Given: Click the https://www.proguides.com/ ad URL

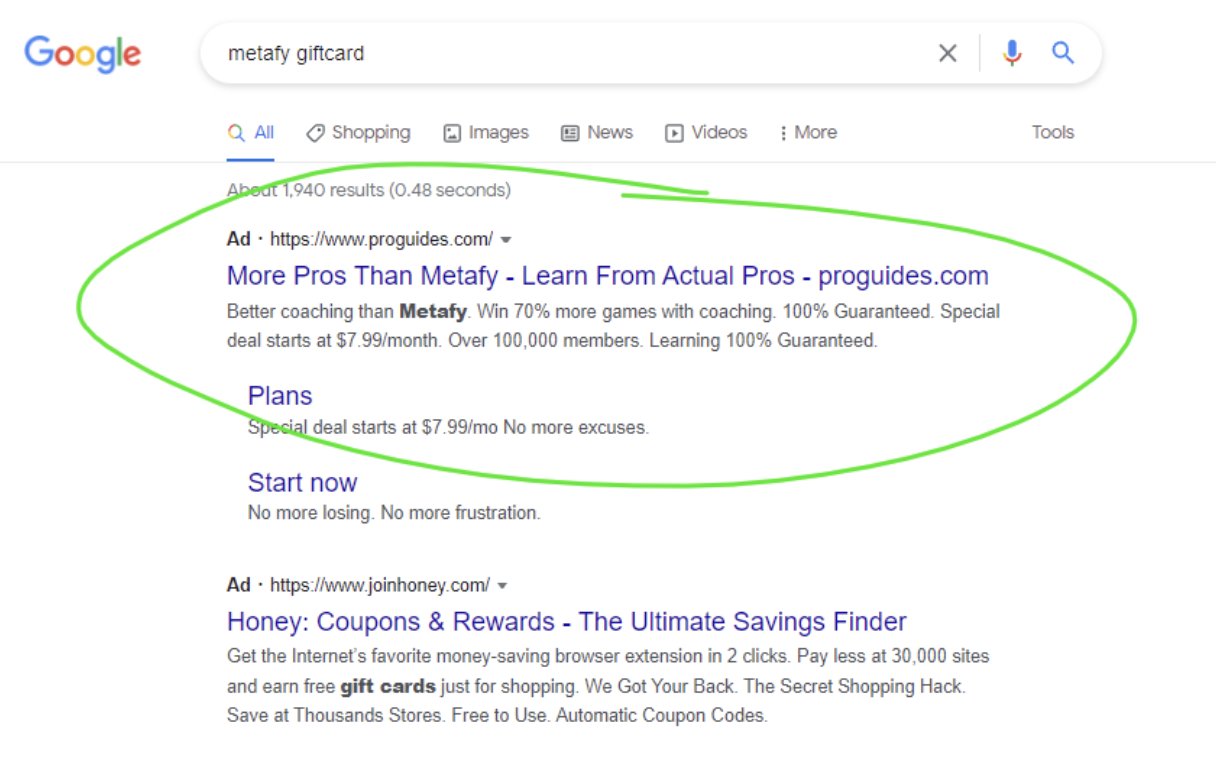Looking at the screenshot, I should [x=381, y=239].
